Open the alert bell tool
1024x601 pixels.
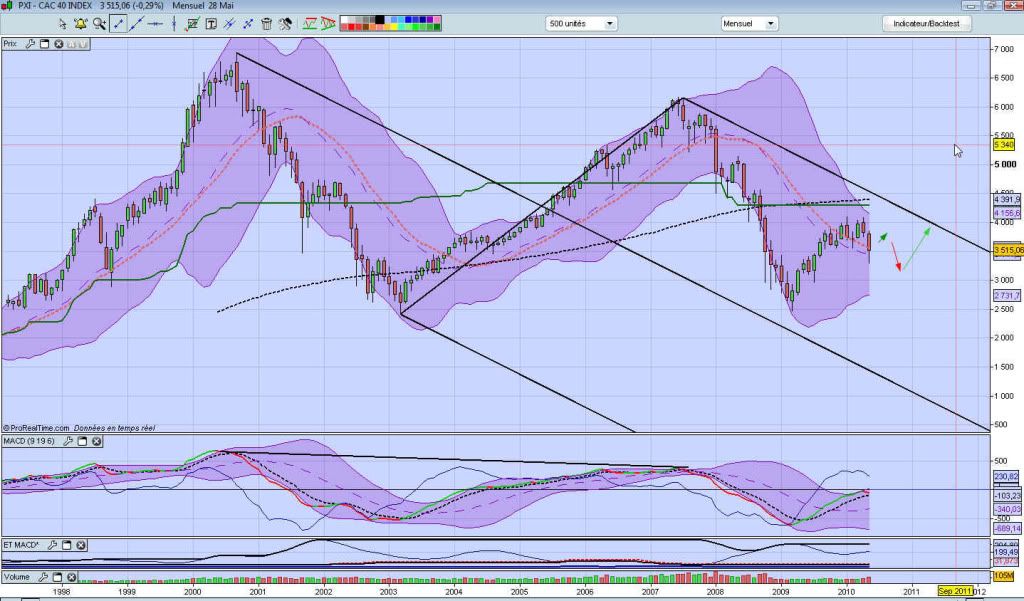(x=80, y=23)
